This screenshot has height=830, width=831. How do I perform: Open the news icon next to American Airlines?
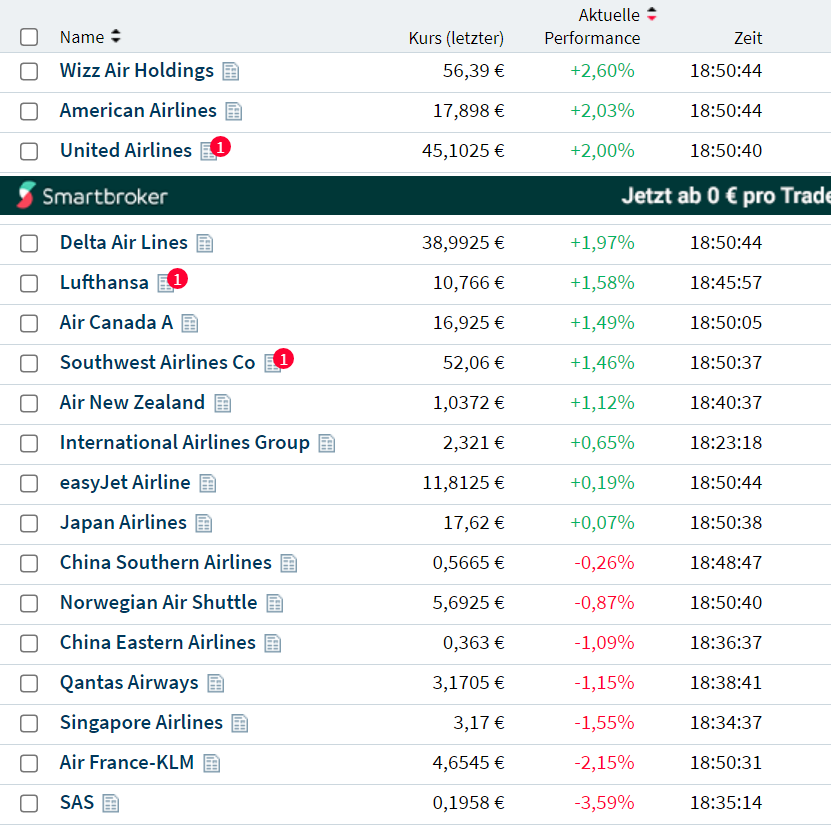[x=234, y=111]
